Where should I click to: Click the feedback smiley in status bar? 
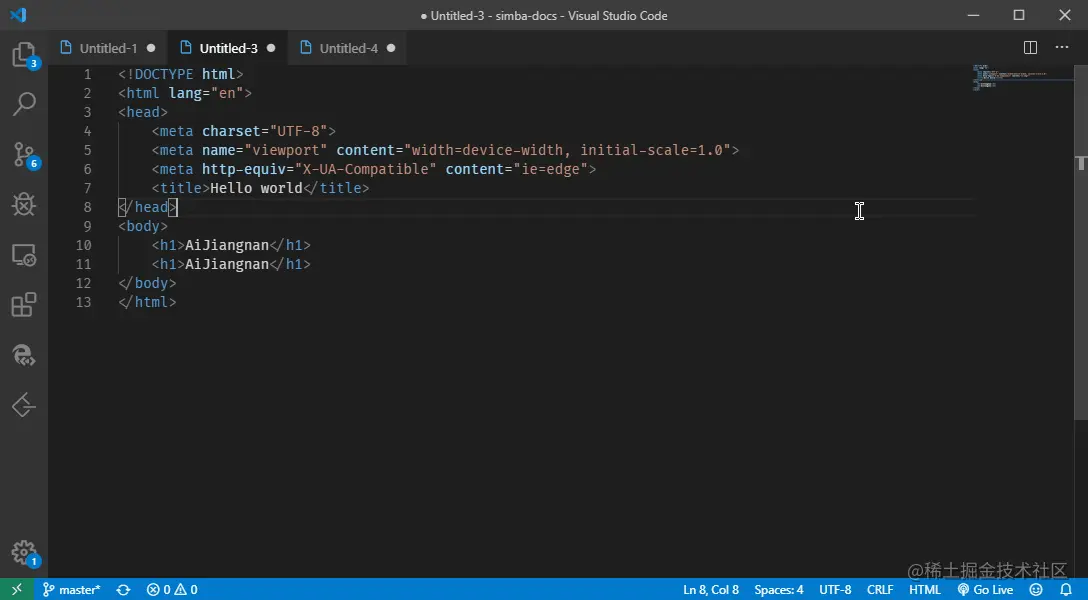click(x=1036, y=590)
